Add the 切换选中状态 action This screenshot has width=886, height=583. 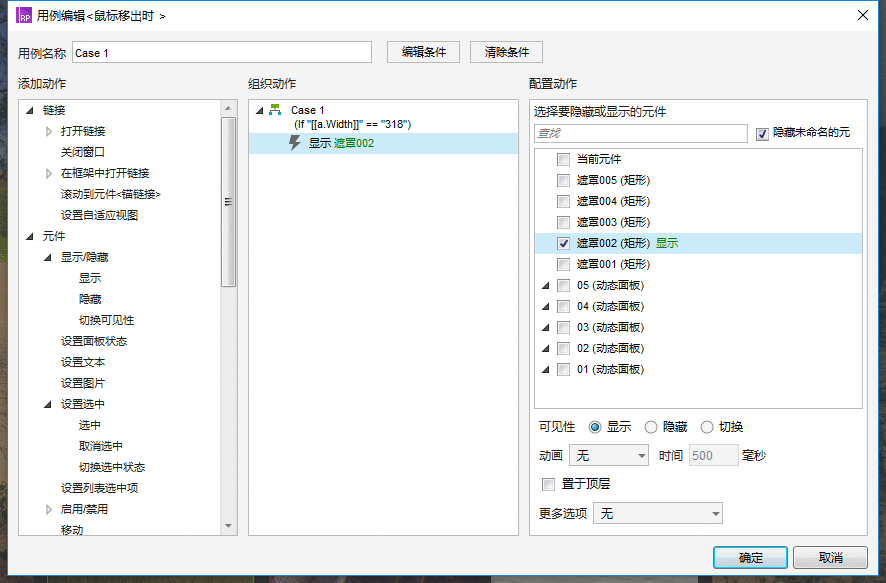point(112,467)
